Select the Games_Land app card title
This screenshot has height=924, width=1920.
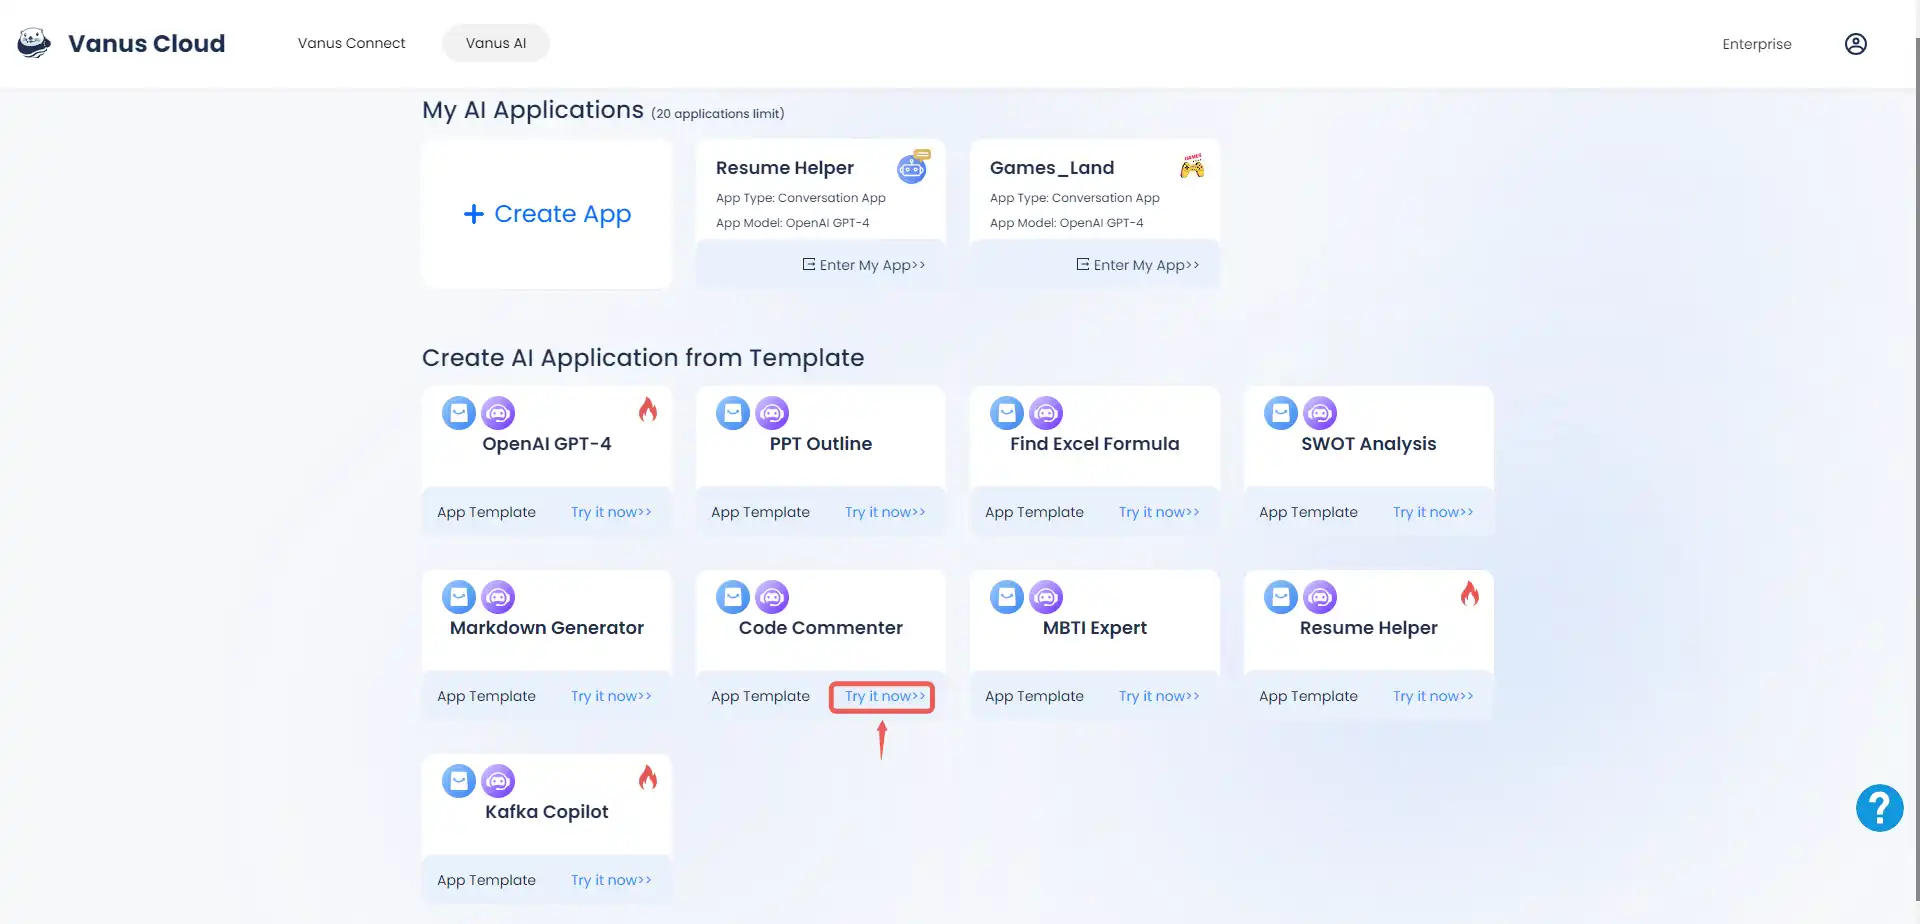tap(1052, 168)
